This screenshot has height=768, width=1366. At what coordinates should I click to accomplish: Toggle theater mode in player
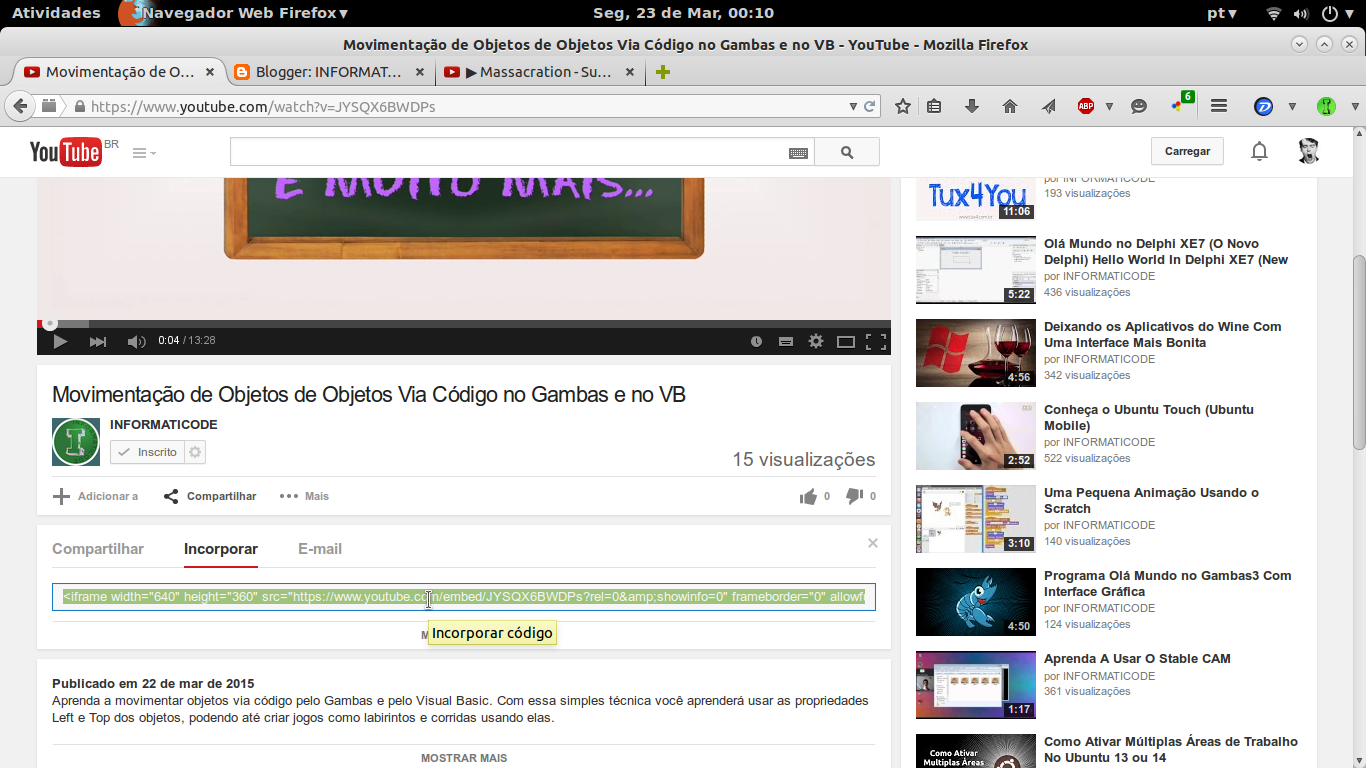pos(846,341)
